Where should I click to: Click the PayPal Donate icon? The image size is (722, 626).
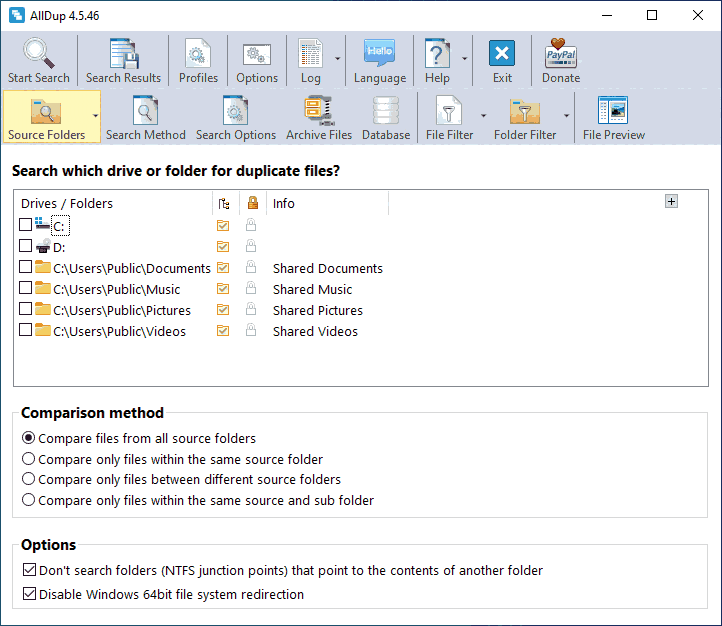point(560,54)
